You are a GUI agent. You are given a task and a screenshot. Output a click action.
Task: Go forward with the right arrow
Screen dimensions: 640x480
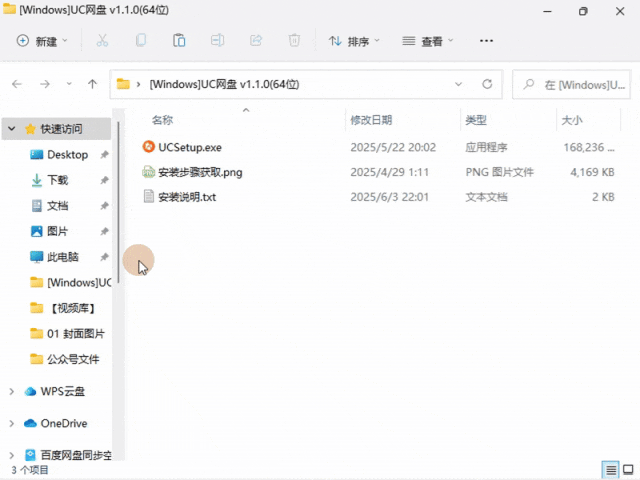coord(44,84)
